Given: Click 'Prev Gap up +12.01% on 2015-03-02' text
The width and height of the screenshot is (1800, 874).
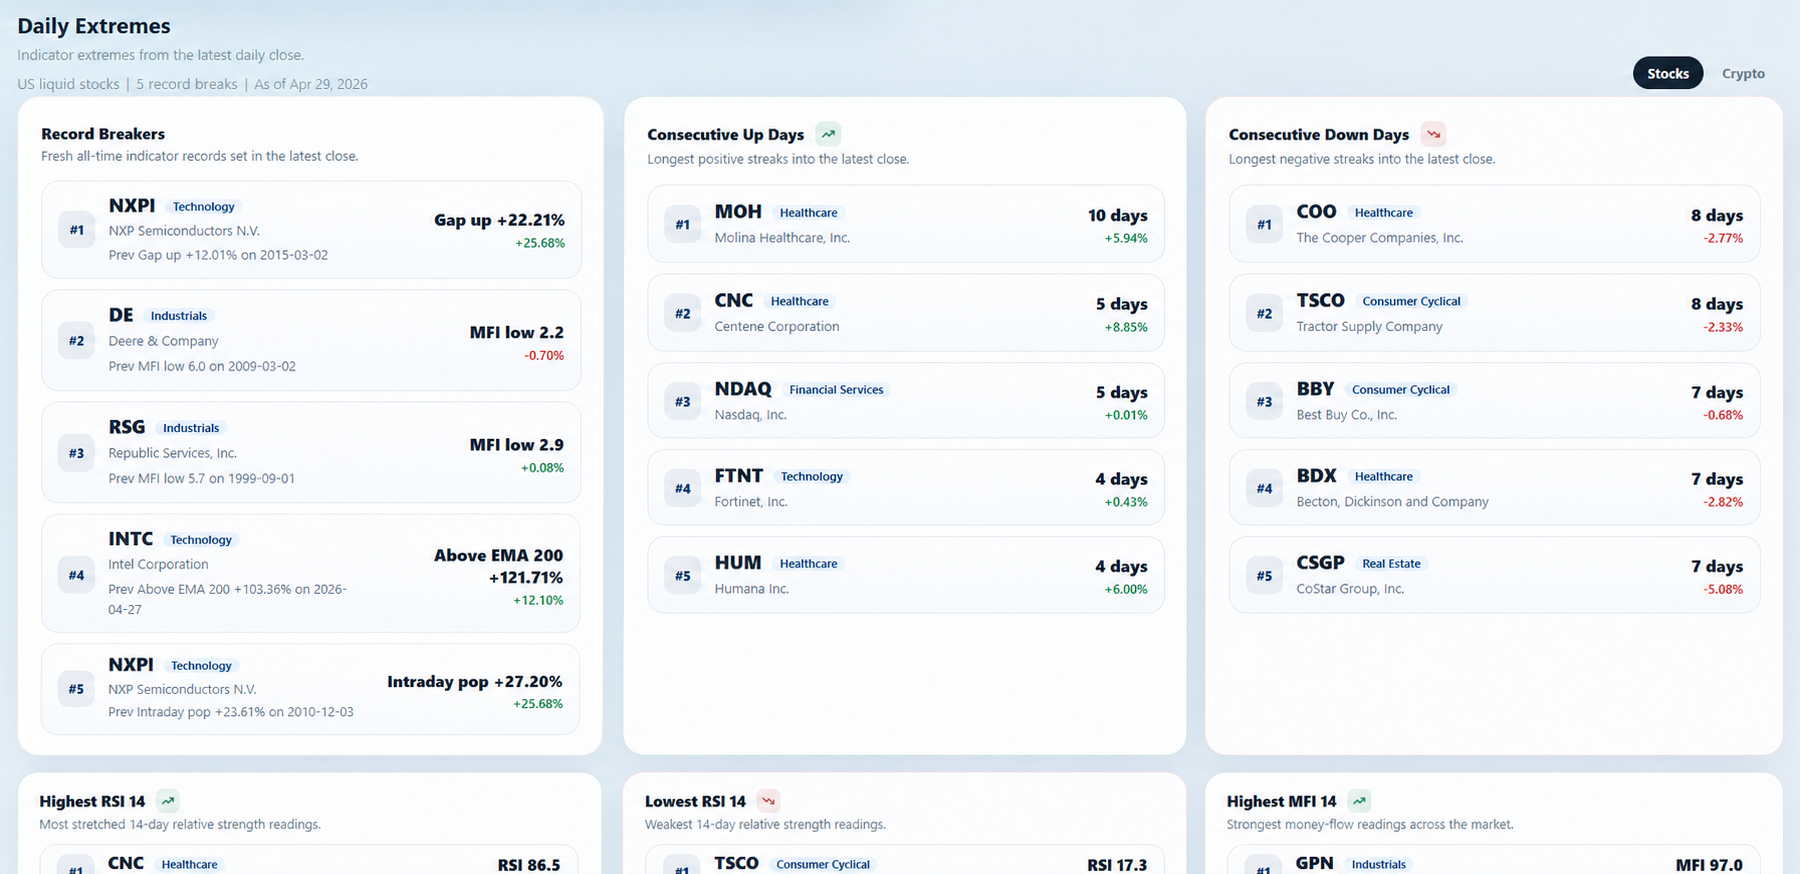Looking at the screenshot, I should 218,255.
